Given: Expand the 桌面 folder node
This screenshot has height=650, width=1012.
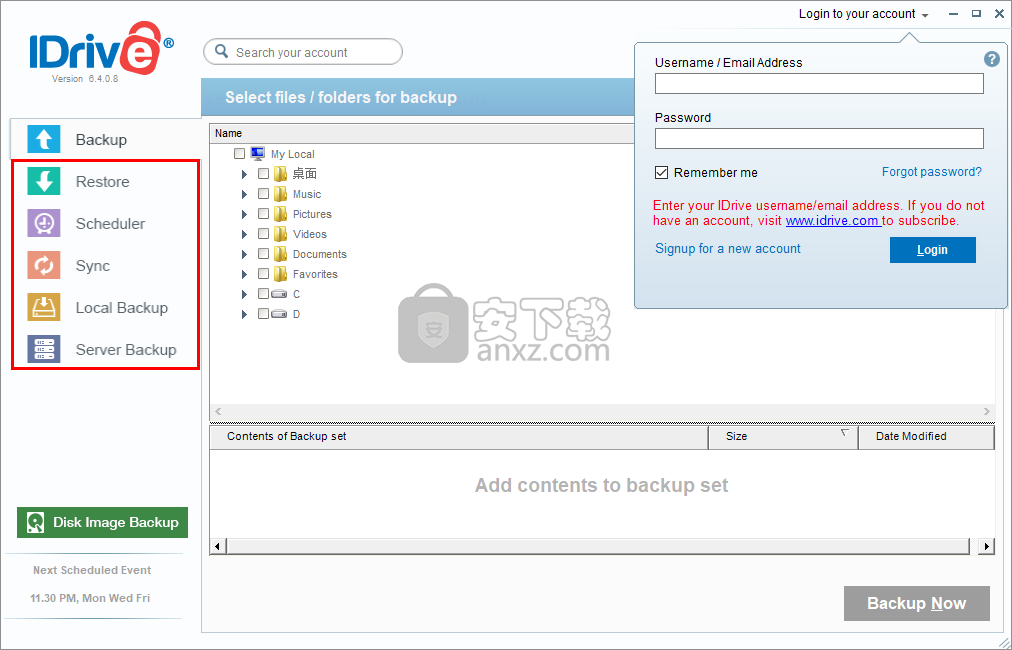Looking at the screenshot, I should coord(245,174).
